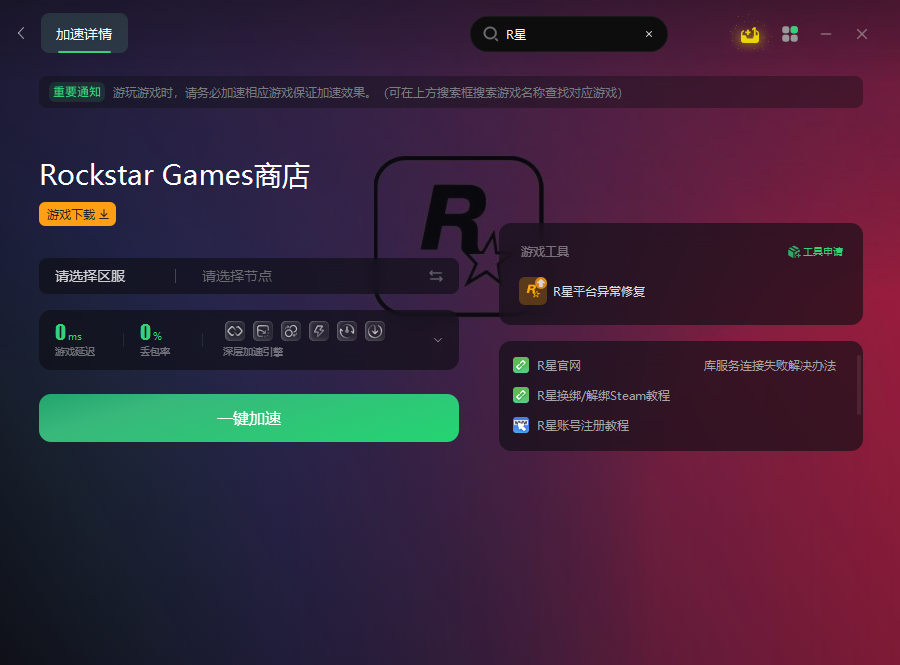900x665 pixels.
Task: Click the 深层加速引擎 label
Action: point(253,352)
